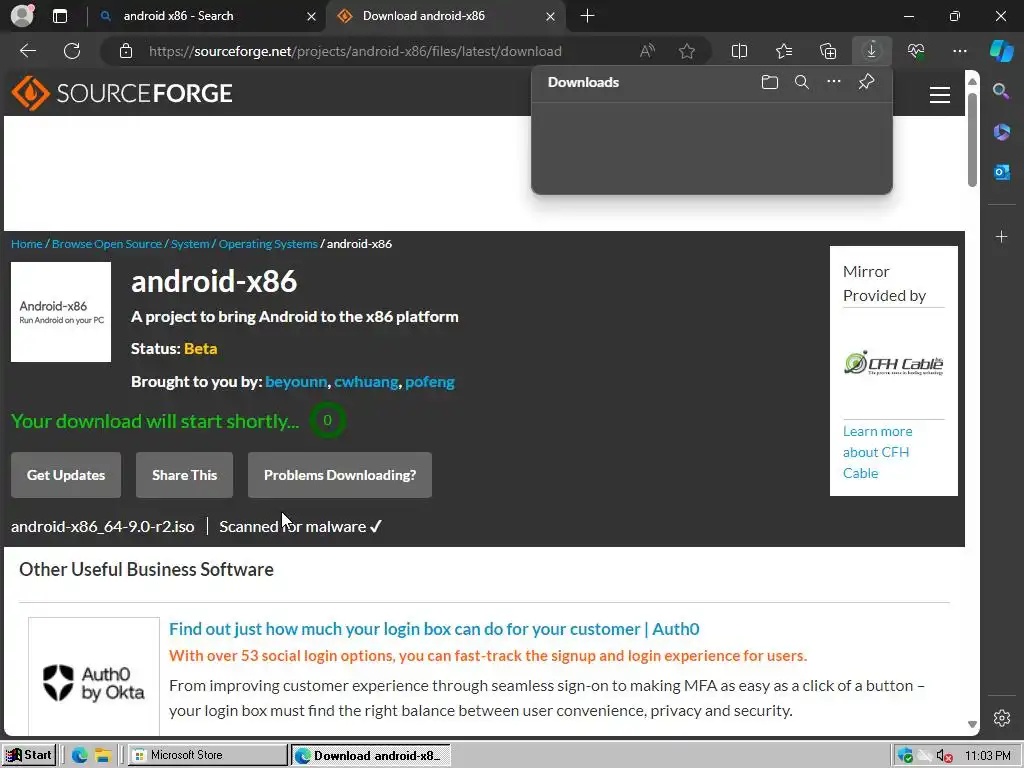Click the Android-x86 project thumbnail
1024x768 pixels.
(x=61, y=312)
